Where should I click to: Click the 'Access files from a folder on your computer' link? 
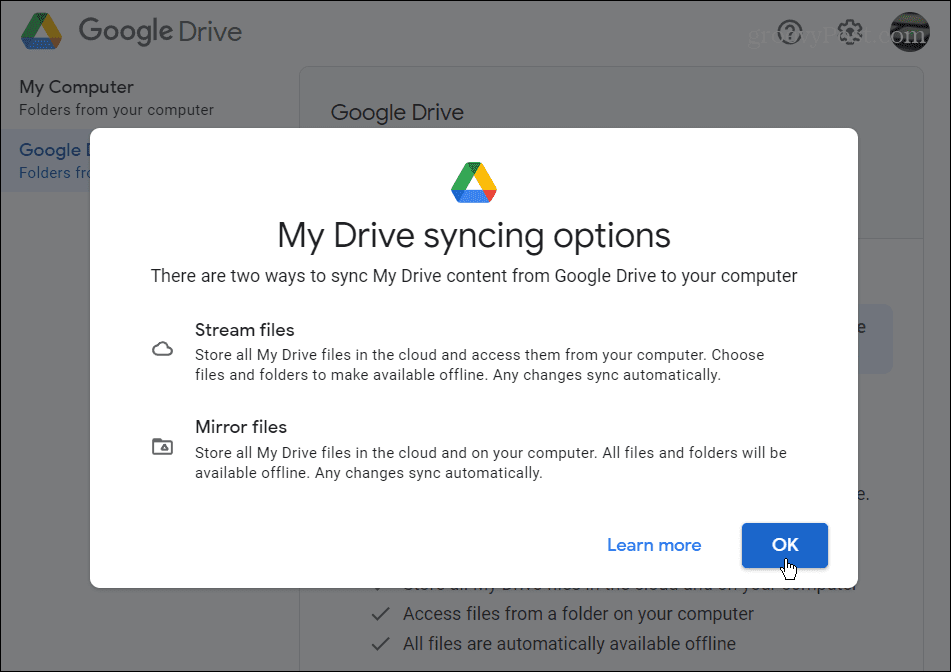coord(577,615)
